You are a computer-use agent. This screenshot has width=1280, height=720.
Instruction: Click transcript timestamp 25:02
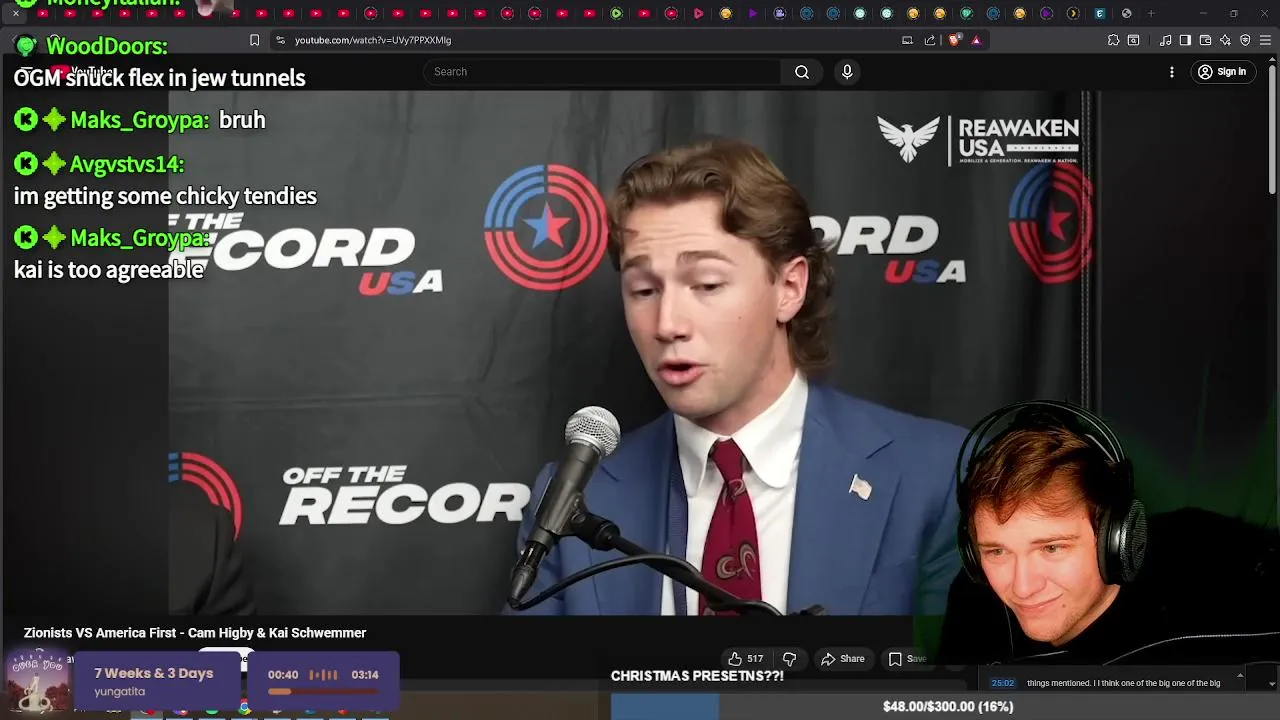[x=1002, y=683]
